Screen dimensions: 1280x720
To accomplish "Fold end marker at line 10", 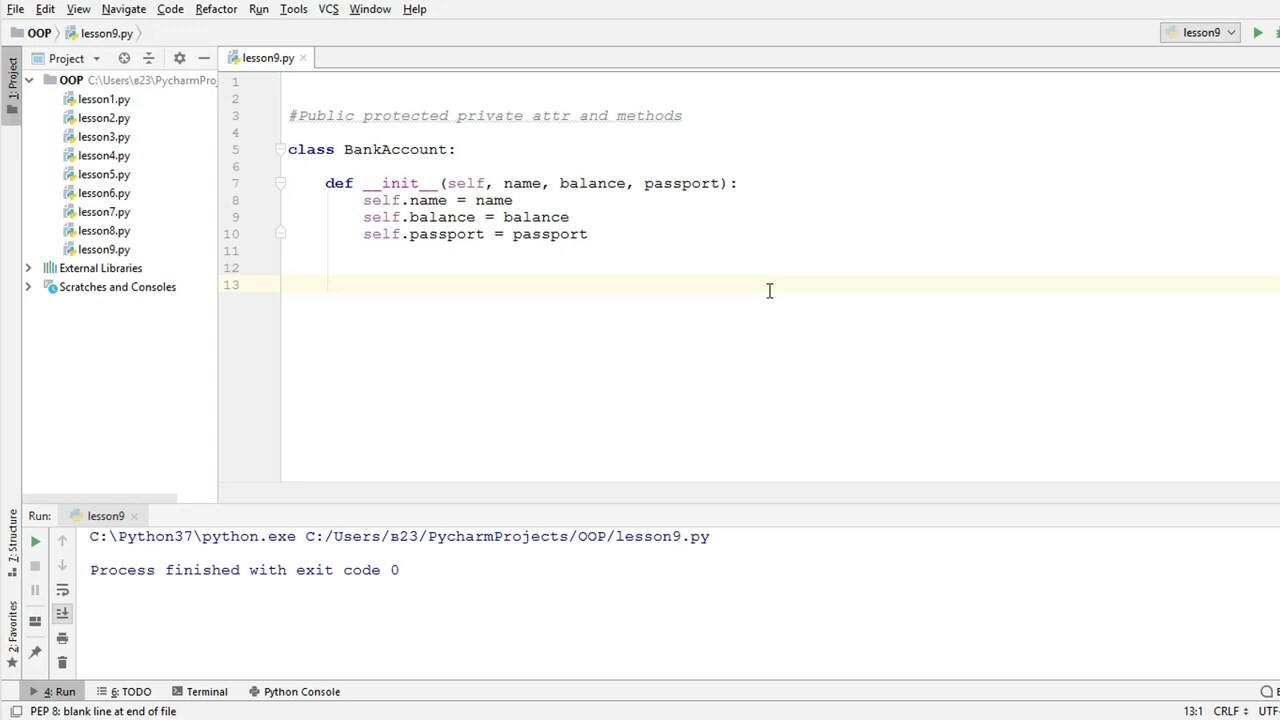I will coord(280,233).
